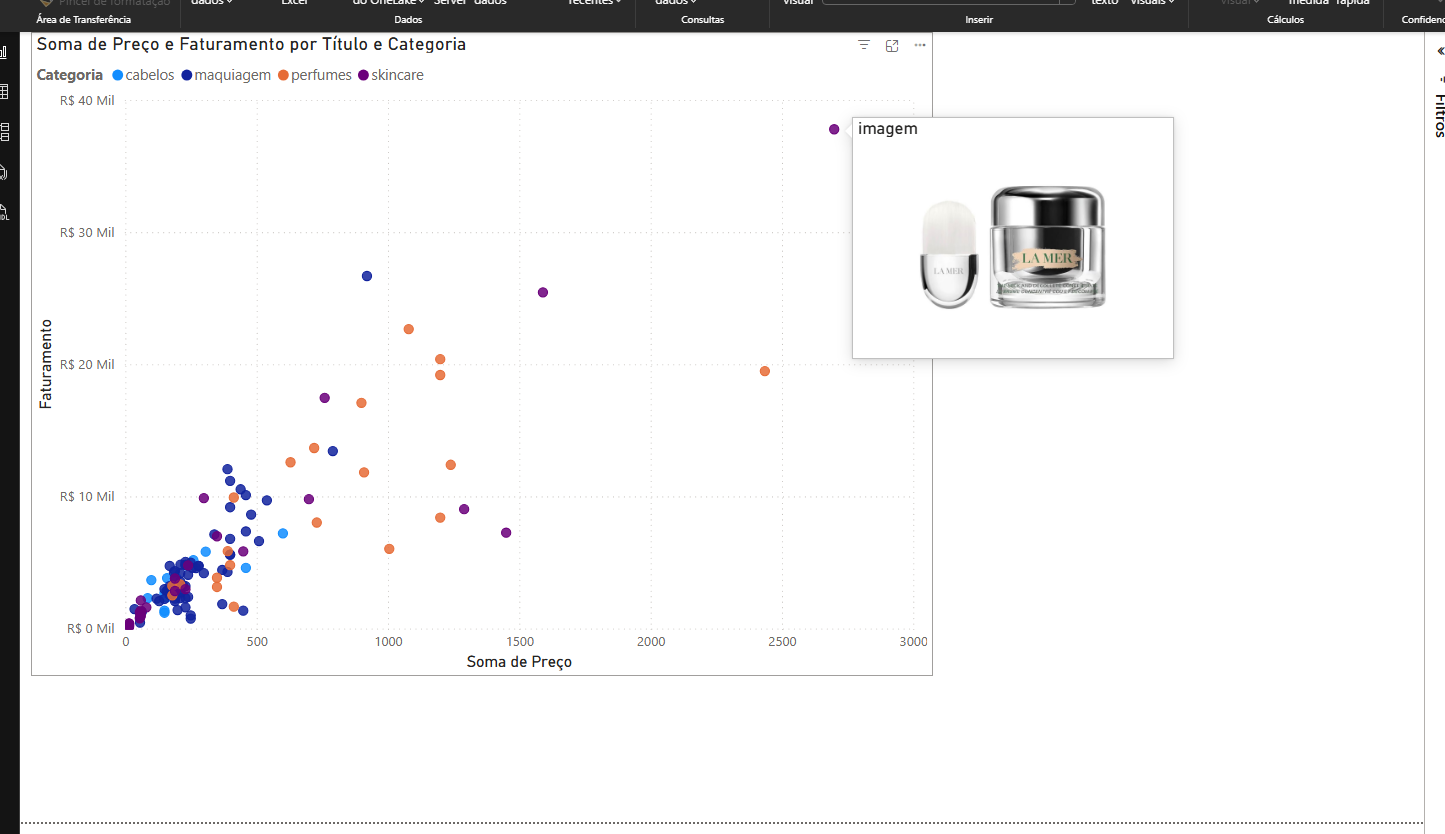The width and height of the screenshot is (1445, 834).
Task: Click the Dados ribbon group label
Action: click(x=408, y=20)
